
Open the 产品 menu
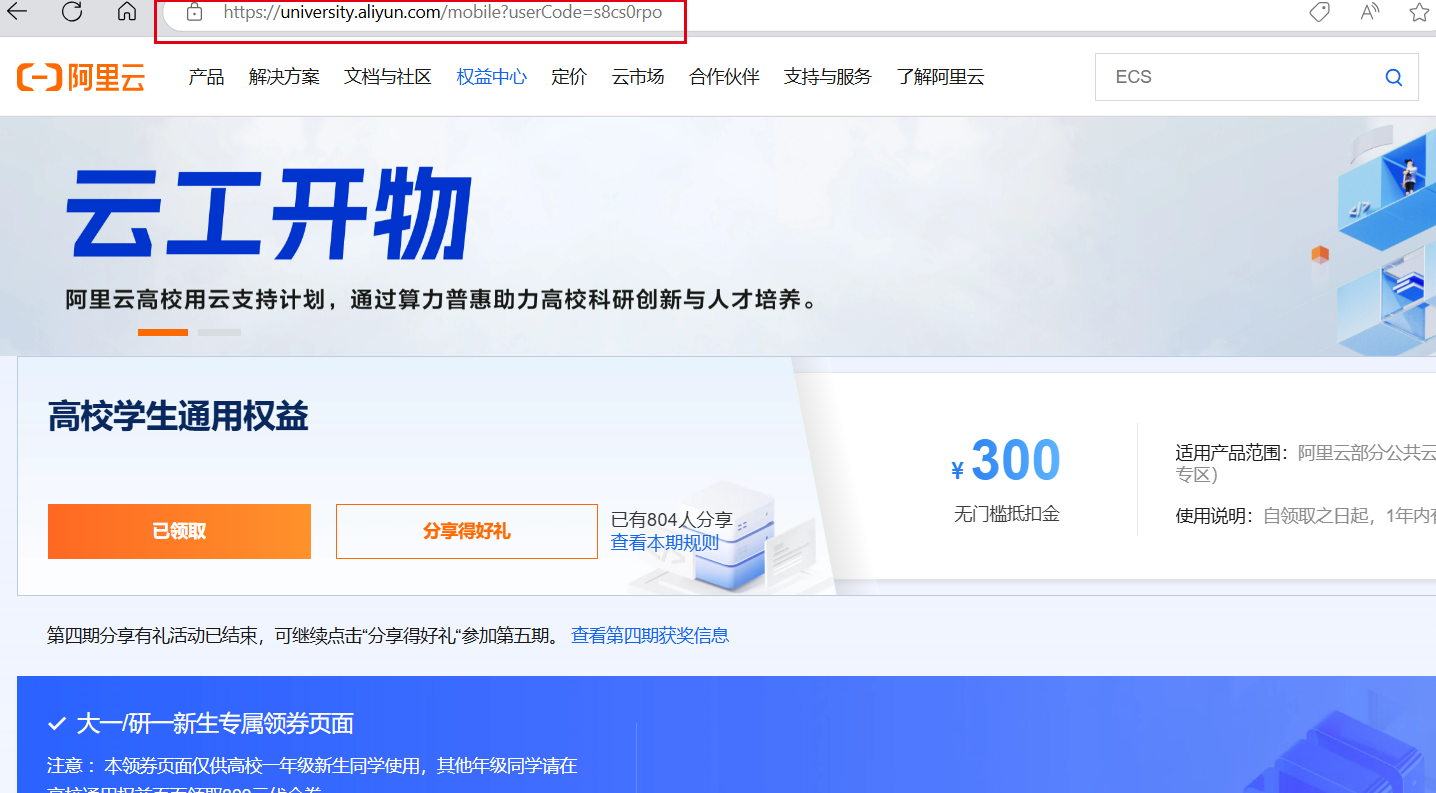(206, 77)
